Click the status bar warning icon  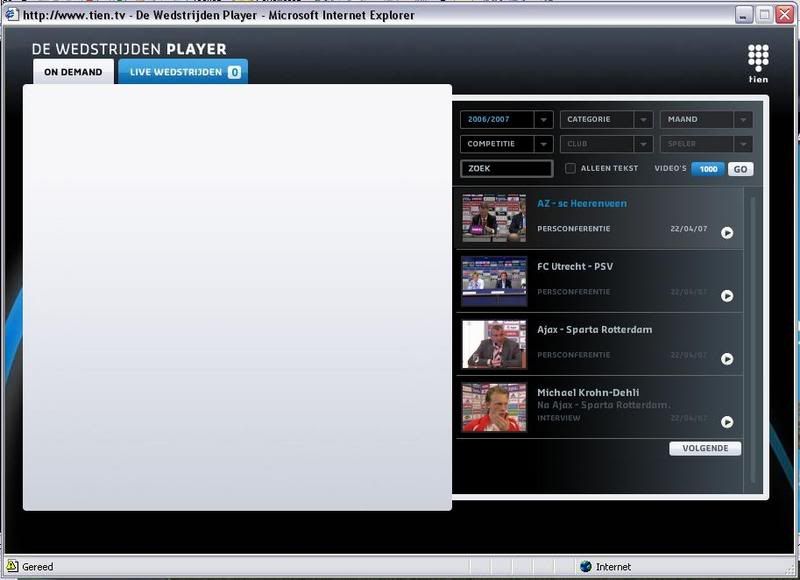tap(12, 566)
